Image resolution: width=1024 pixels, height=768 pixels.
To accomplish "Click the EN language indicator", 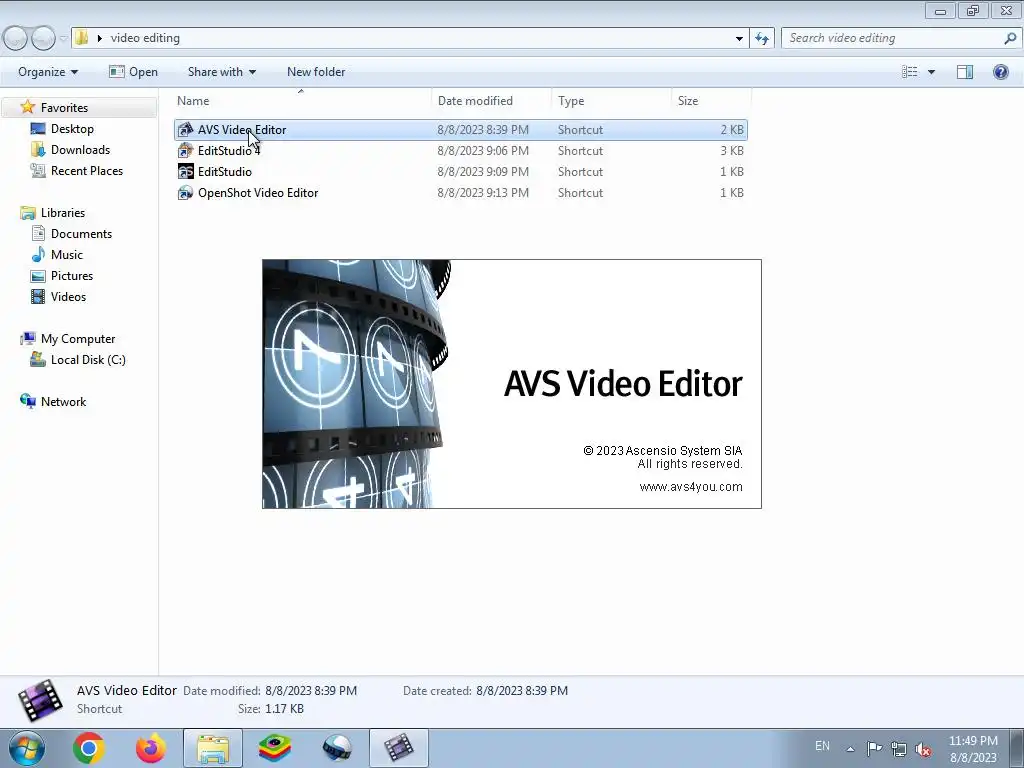I will (822, 746).
